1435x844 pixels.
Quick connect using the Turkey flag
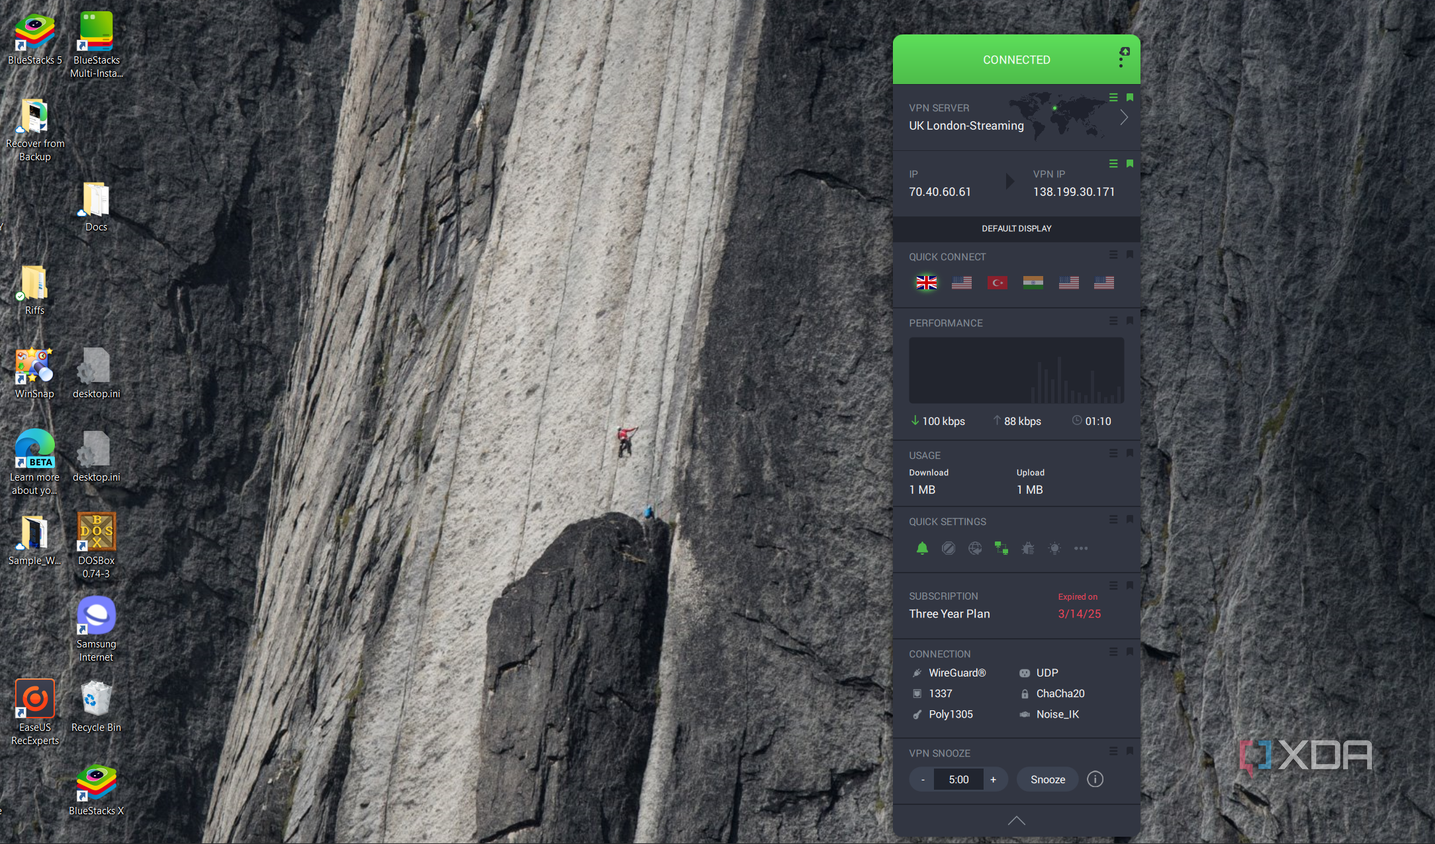coord(997,283)
